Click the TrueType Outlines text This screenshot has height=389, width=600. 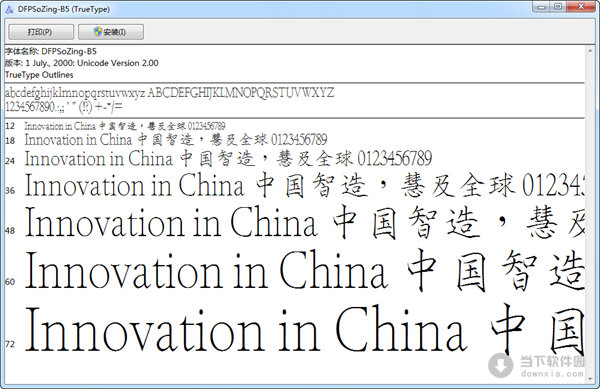tap(39, 75)
